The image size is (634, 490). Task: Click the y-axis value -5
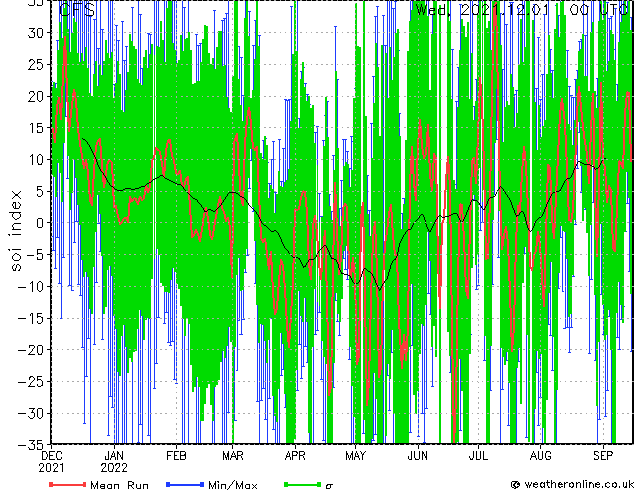click(36, 255)
